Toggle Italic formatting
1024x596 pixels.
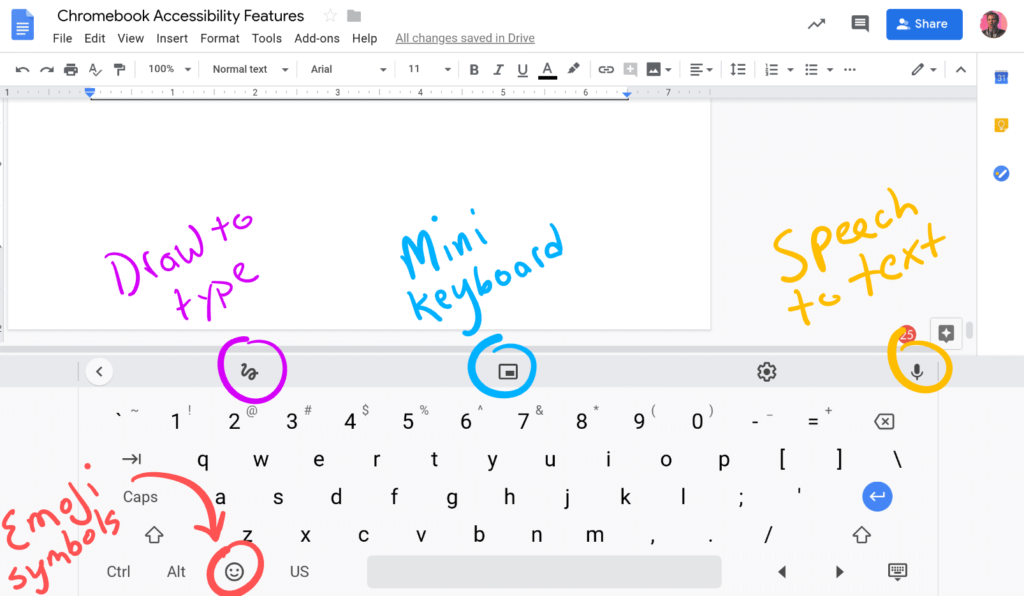[498, 69]
